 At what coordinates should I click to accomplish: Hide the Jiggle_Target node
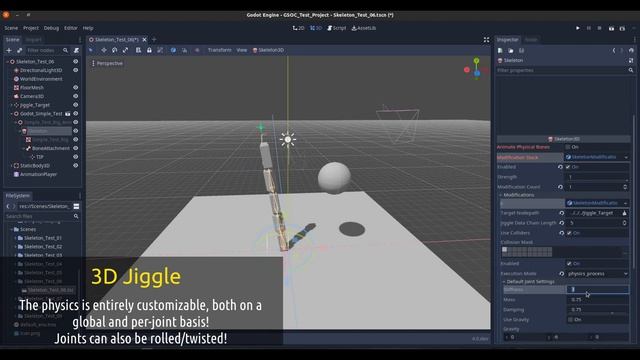click(x=76, y=105)
